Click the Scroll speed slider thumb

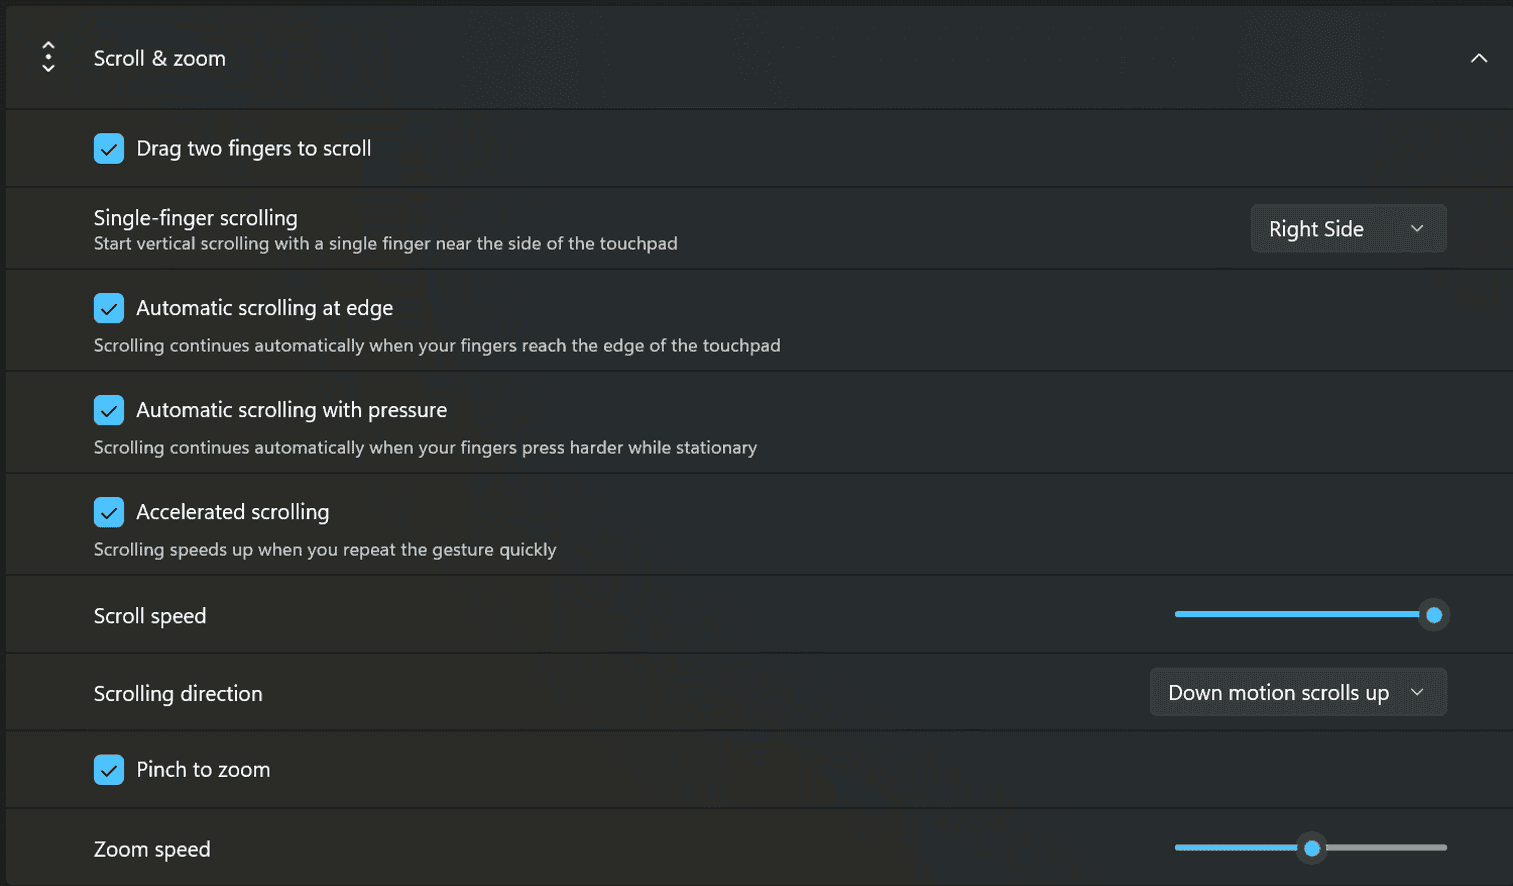(x=1434, y=615)
